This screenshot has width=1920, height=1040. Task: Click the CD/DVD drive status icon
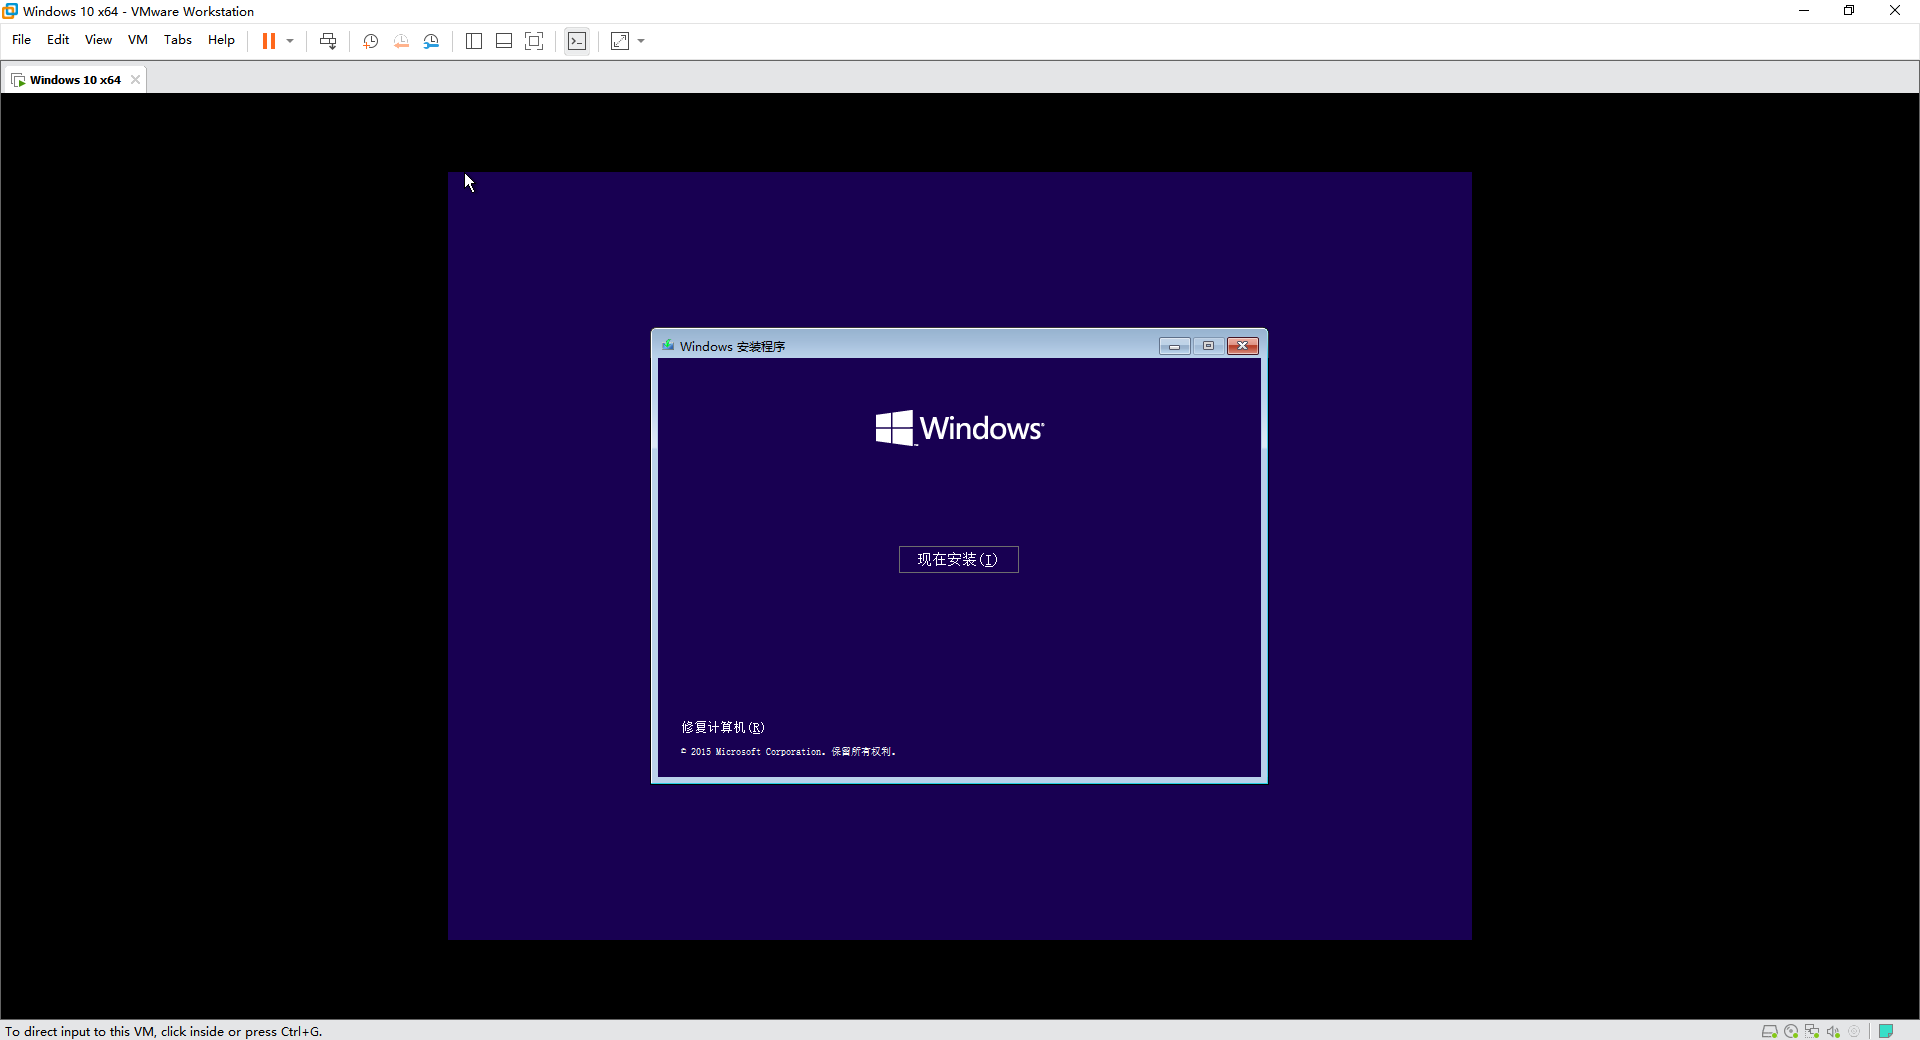pyautogui.click(x=1790, y=1031)
